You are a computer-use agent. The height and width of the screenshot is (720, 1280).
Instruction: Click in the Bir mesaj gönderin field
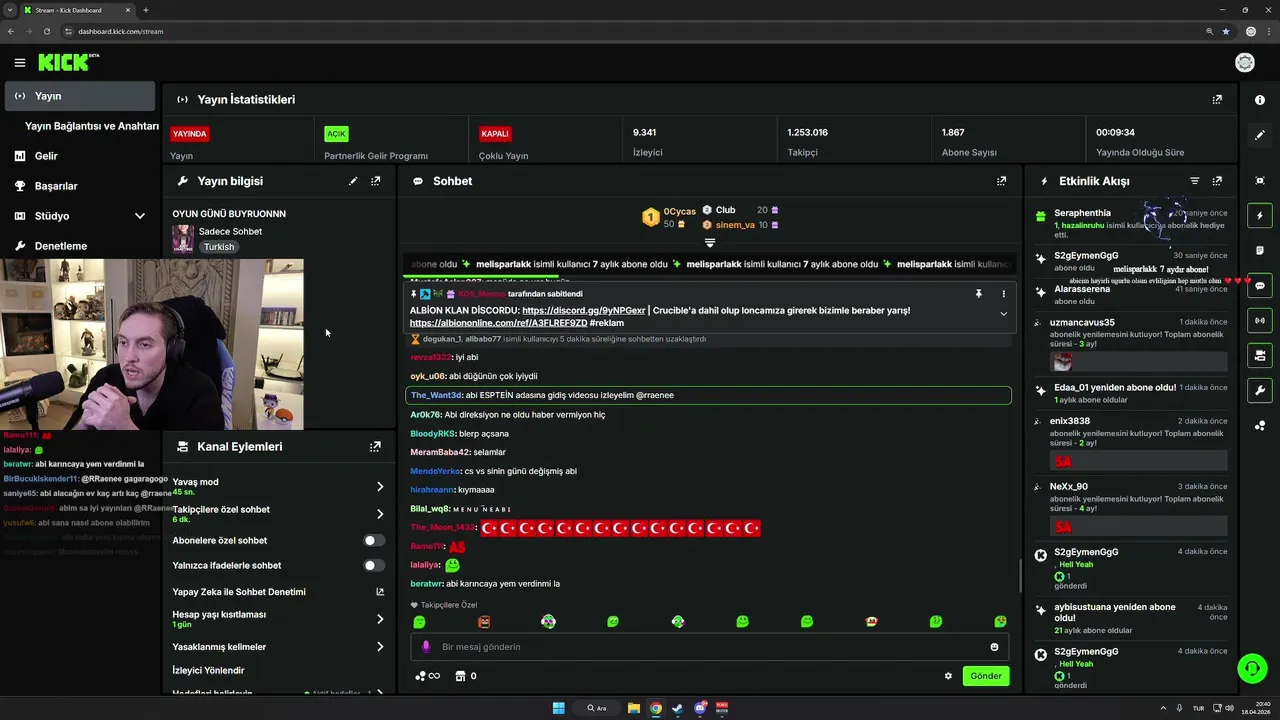pos(710,647)
